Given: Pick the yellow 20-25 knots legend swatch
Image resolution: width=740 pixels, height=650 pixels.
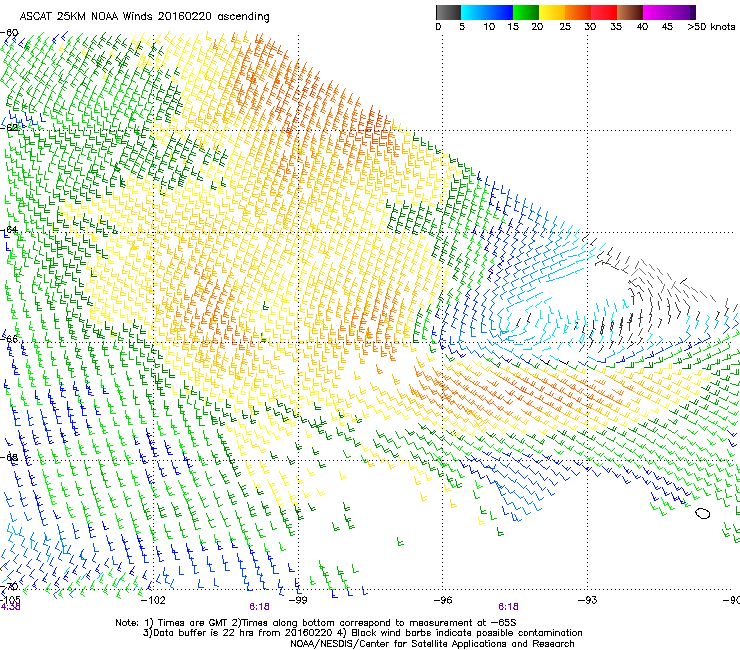Looking at the screenshot, I should coord(552,12).
